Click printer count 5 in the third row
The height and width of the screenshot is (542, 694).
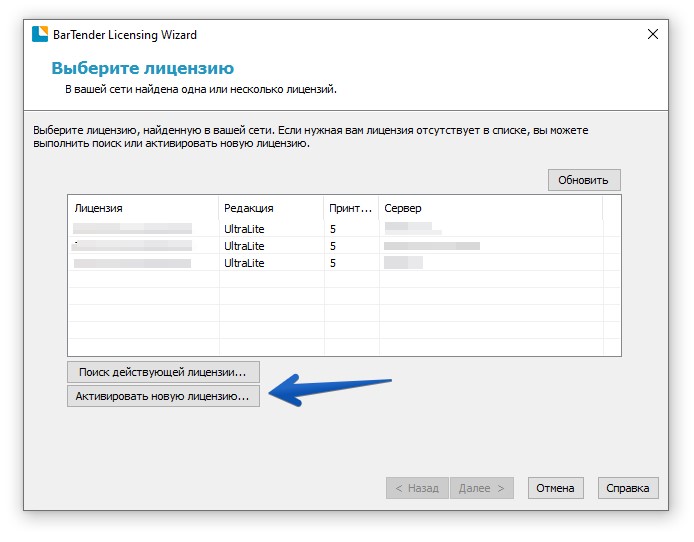333,263
